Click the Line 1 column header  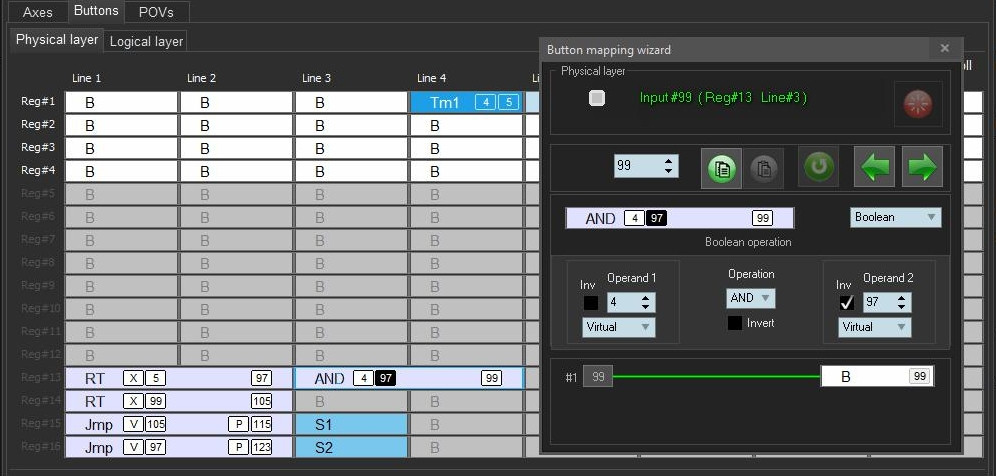point(86,78)
